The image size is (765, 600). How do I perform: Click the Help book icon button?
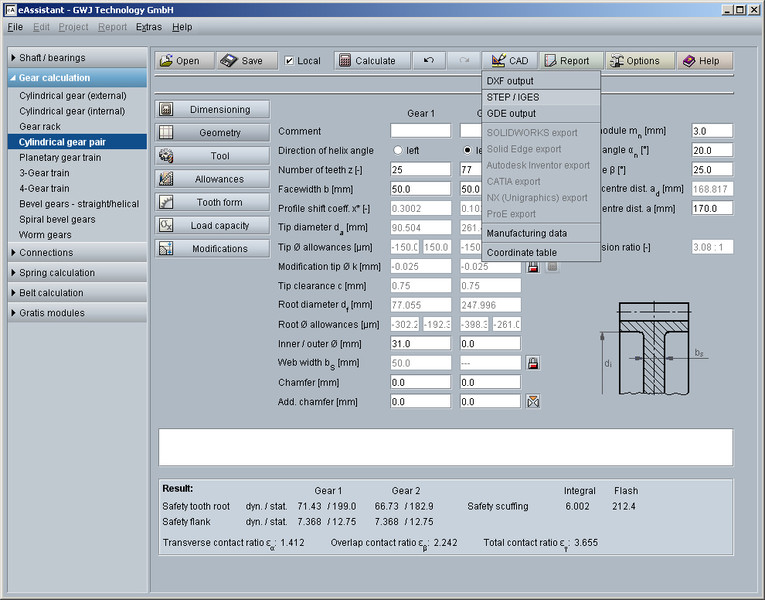pos(703,61)
